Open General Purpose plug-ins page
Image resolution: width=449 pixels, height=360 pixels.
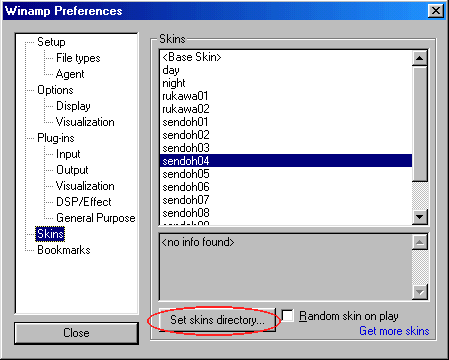coord(96,218)
